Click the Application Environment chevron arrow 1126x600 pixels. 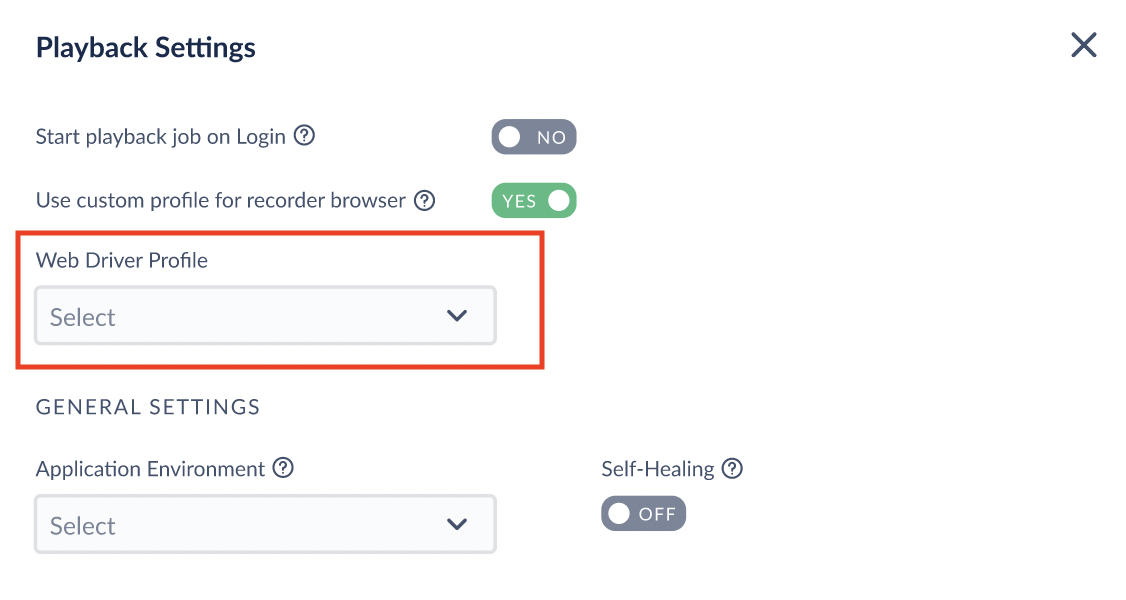coord(457,524)
